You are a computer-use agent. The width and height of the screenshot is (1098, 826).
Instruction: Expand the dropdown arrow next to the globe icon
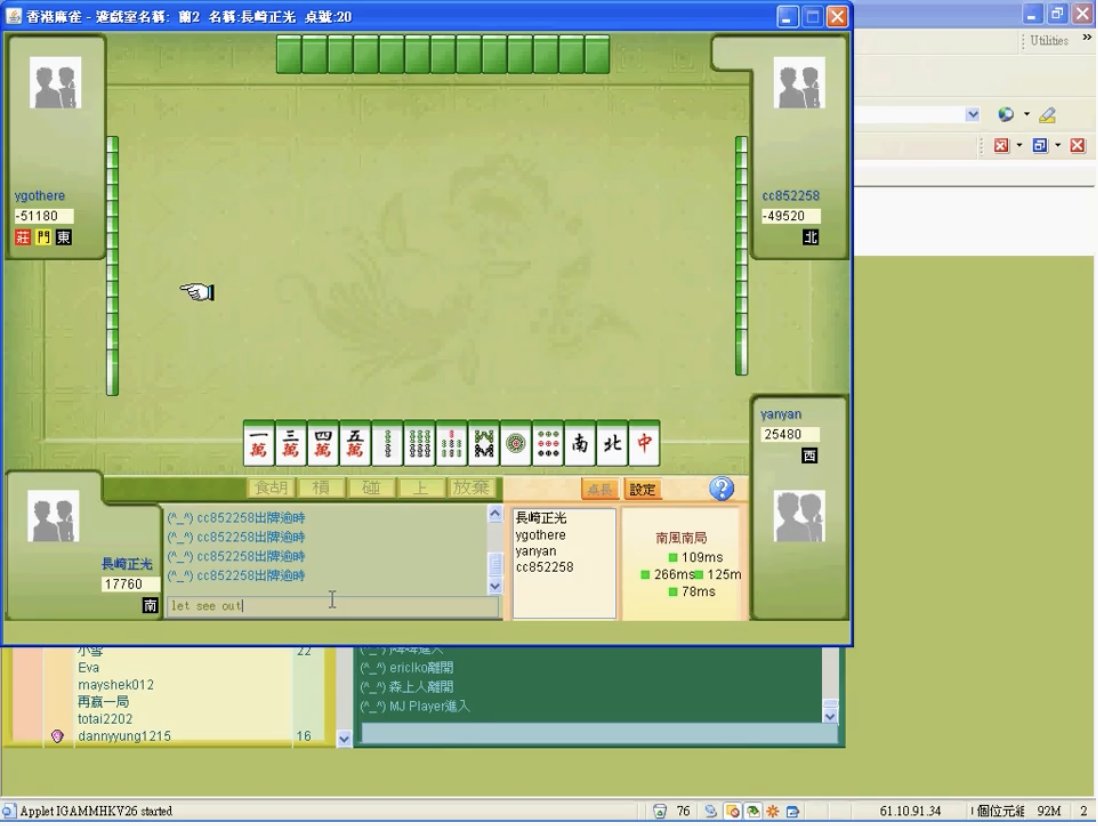[x=1027, y=114]
